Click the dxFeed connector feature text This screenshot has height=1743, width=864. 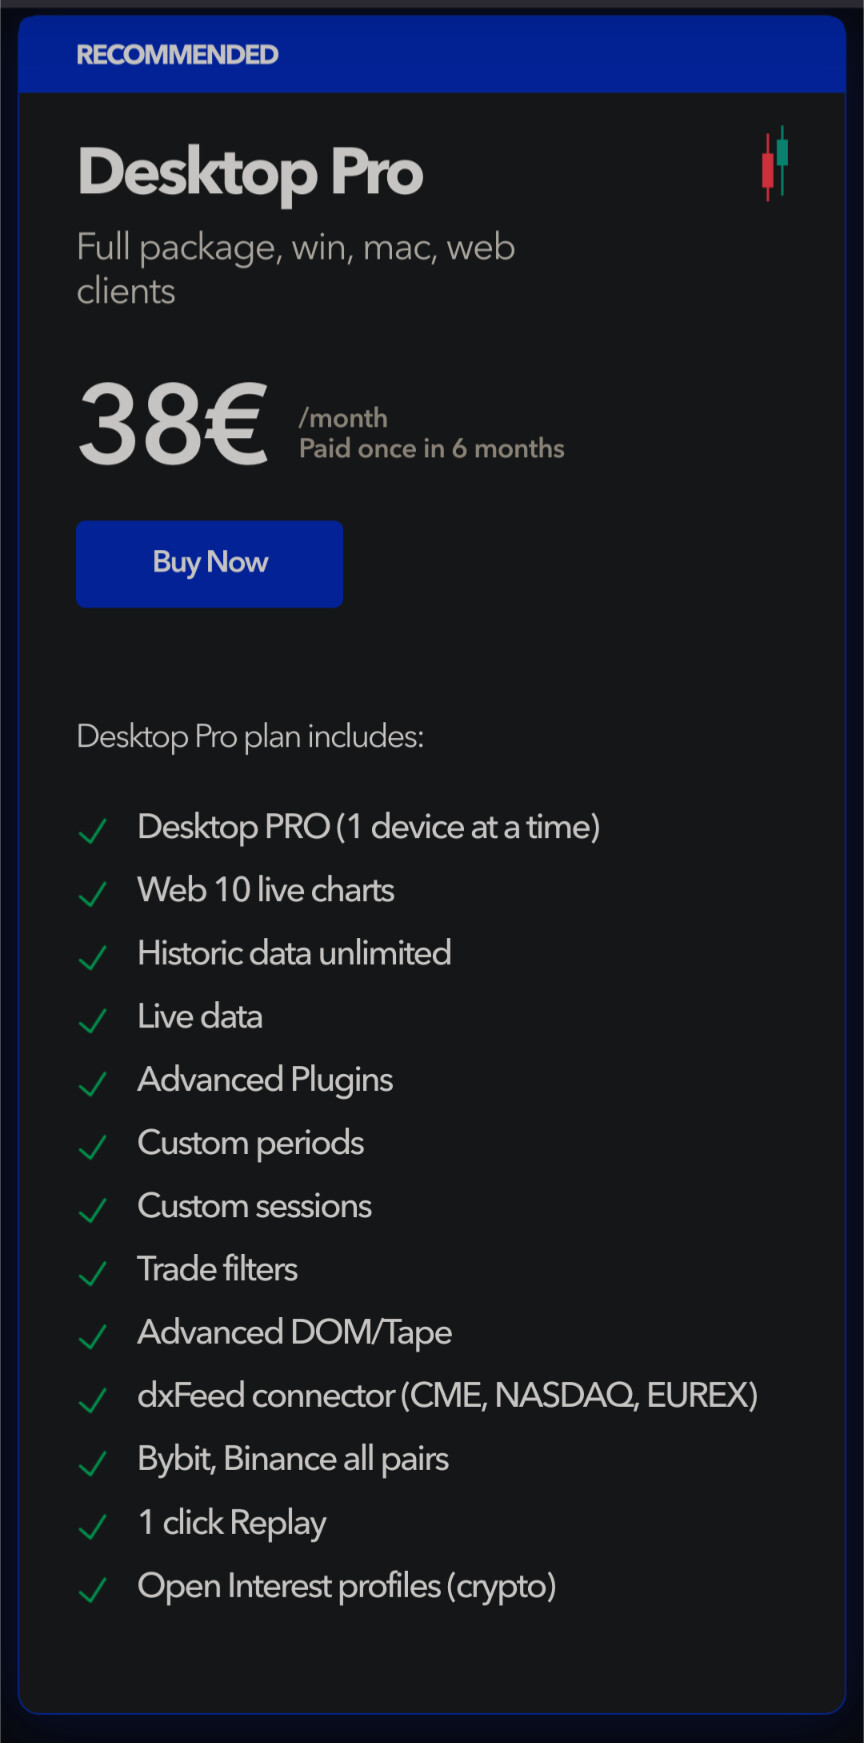coord(447,1395)
